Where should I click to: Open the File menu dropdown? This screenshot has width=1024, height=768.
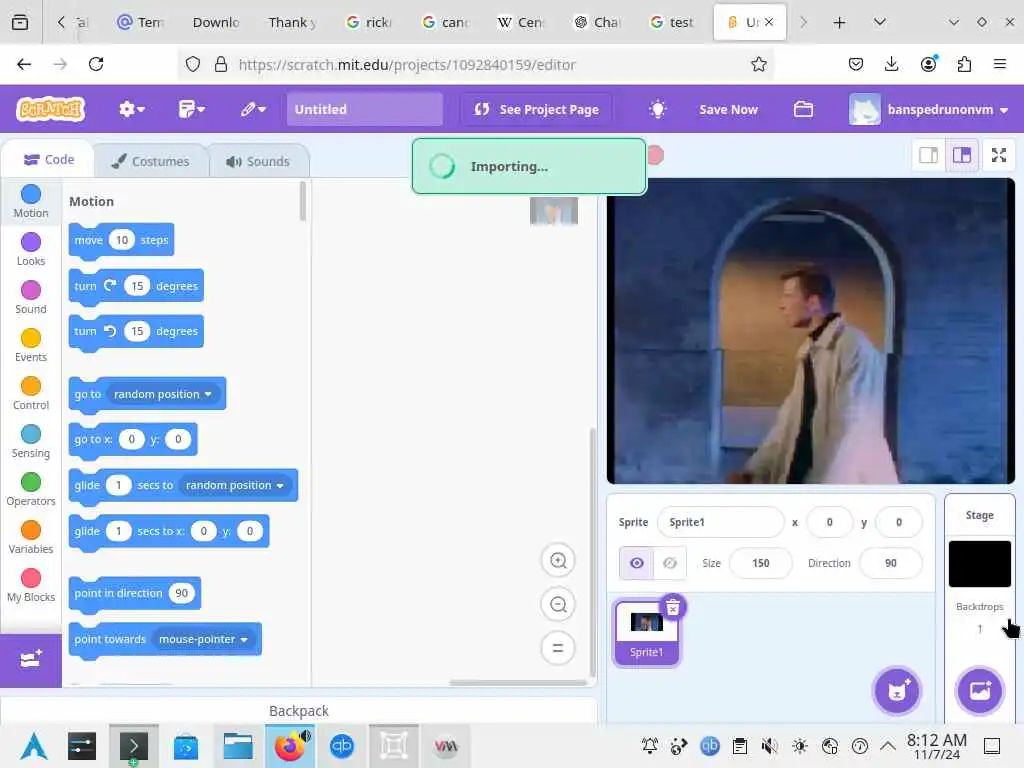click(191, 109)
